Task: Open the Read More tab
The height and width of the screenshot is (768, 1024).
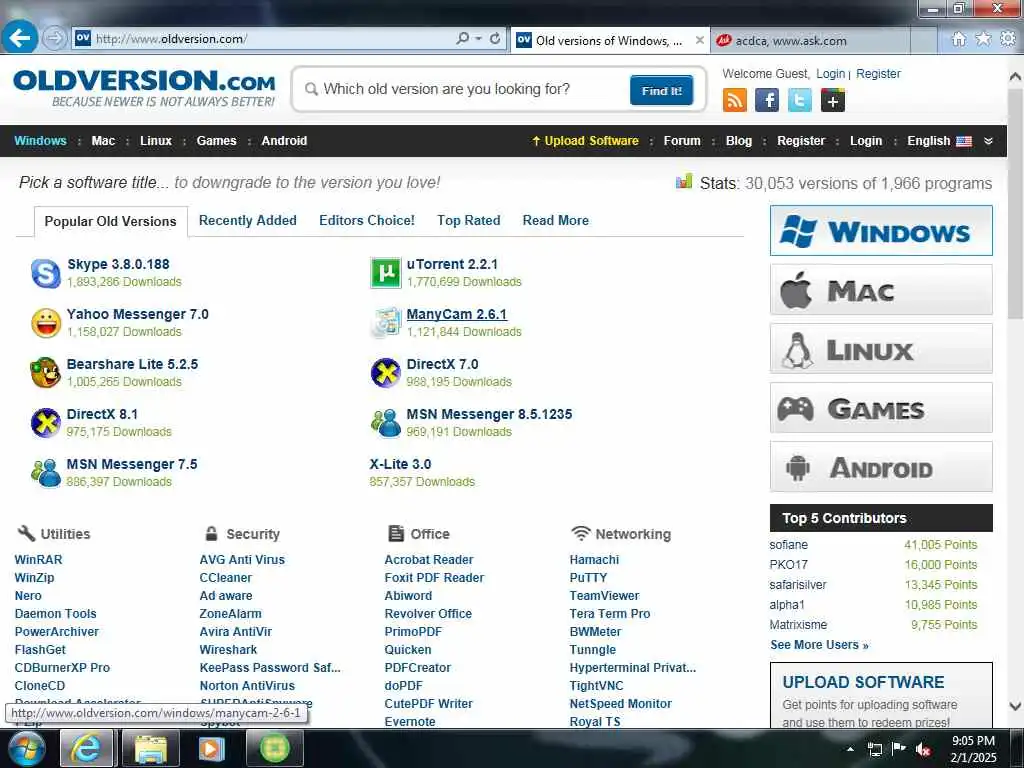Action: (556, 221)
